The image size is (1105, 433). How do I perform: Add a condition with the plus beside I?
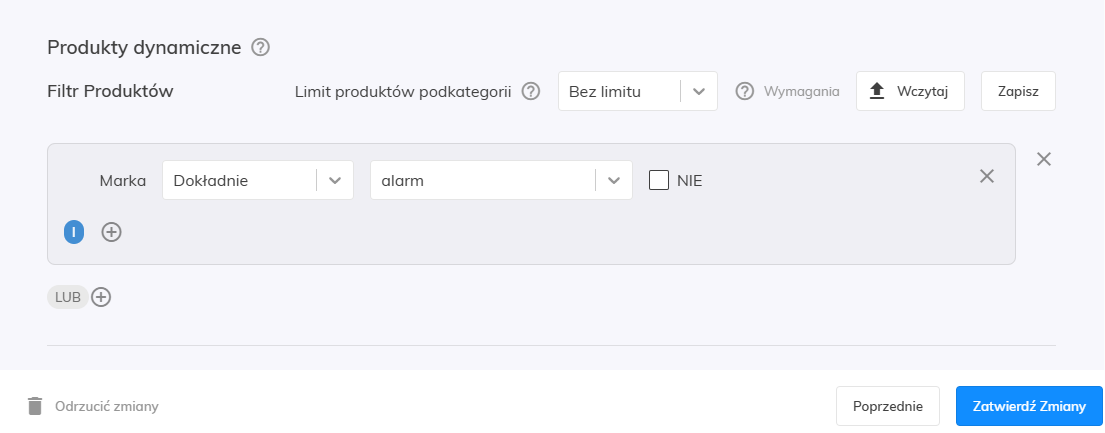pyautogui.click(x=112, y=232)
